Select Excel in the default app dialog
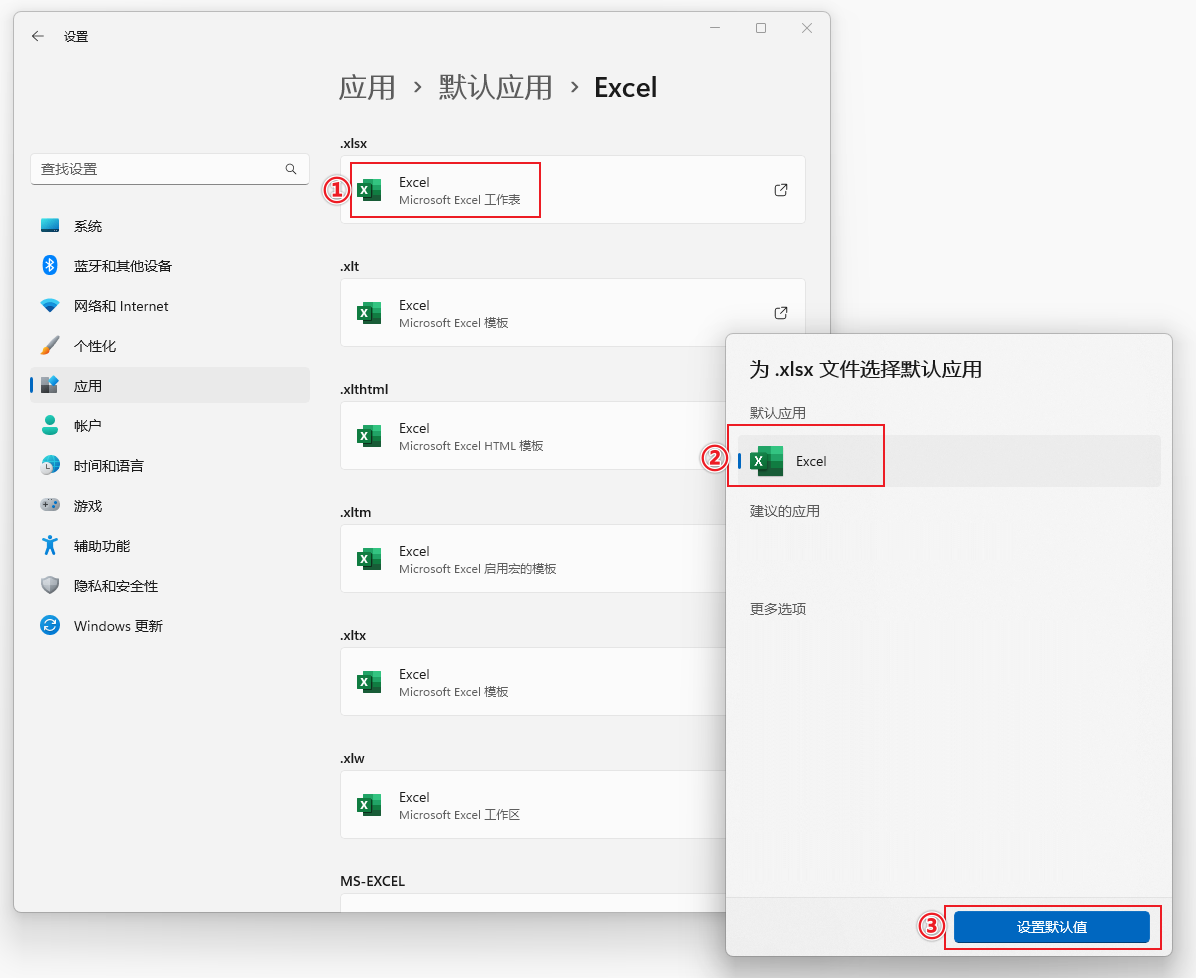 (x=810, y=461)
